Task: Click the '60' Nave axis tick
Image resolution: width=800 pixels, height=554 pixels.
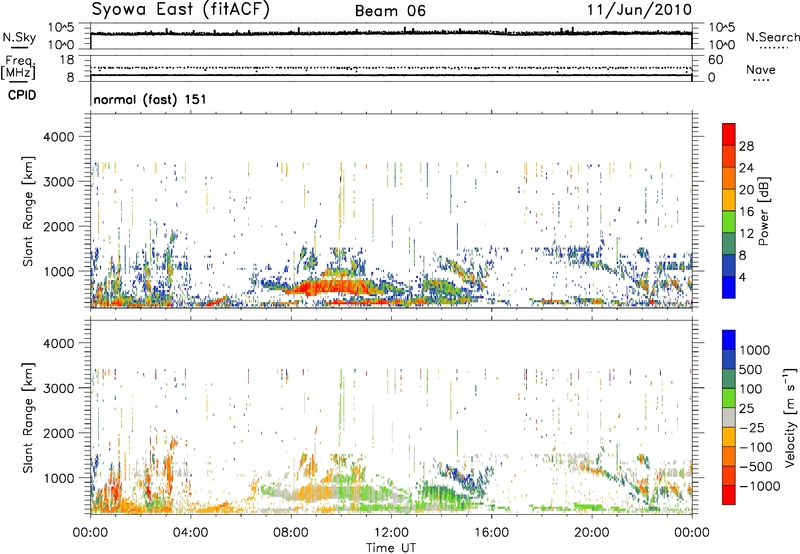Action: coord(715,60)
